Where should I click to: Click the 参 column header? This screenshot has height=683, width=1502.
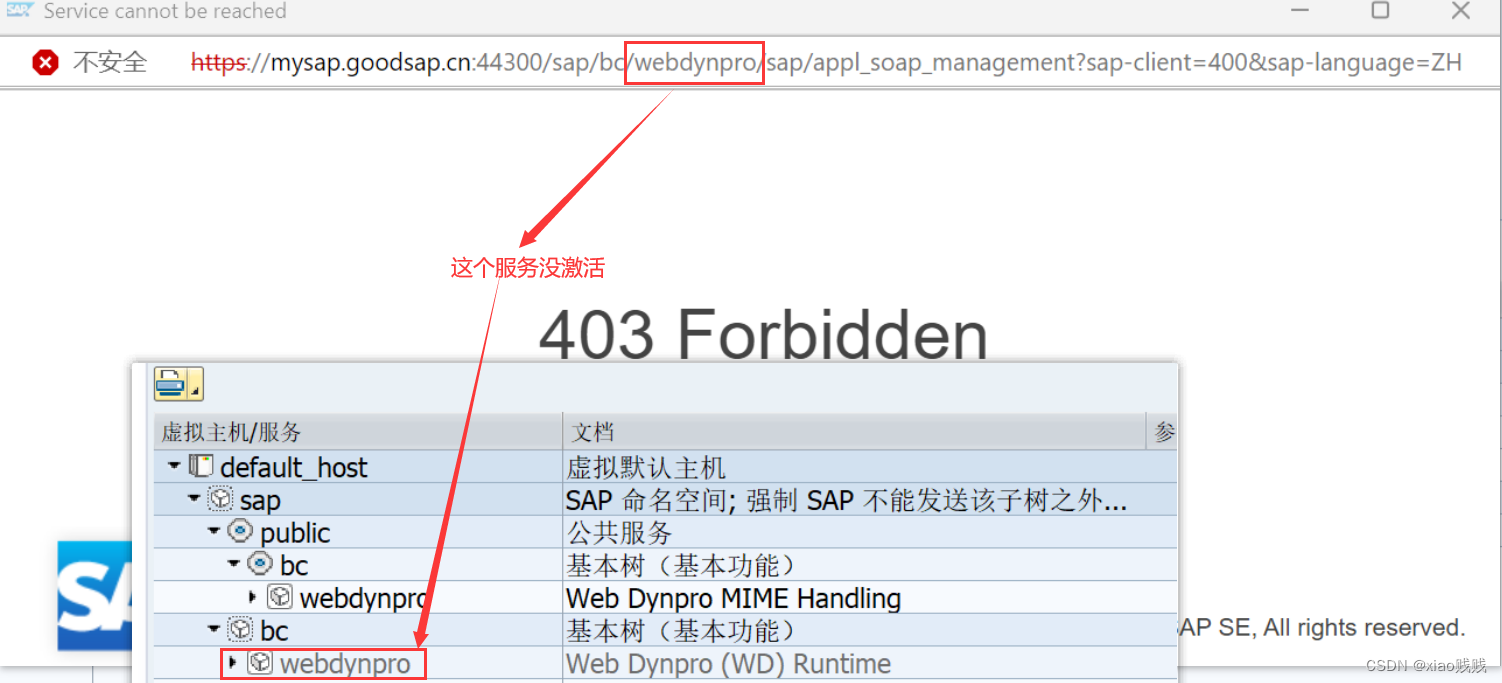(1164, 433)
